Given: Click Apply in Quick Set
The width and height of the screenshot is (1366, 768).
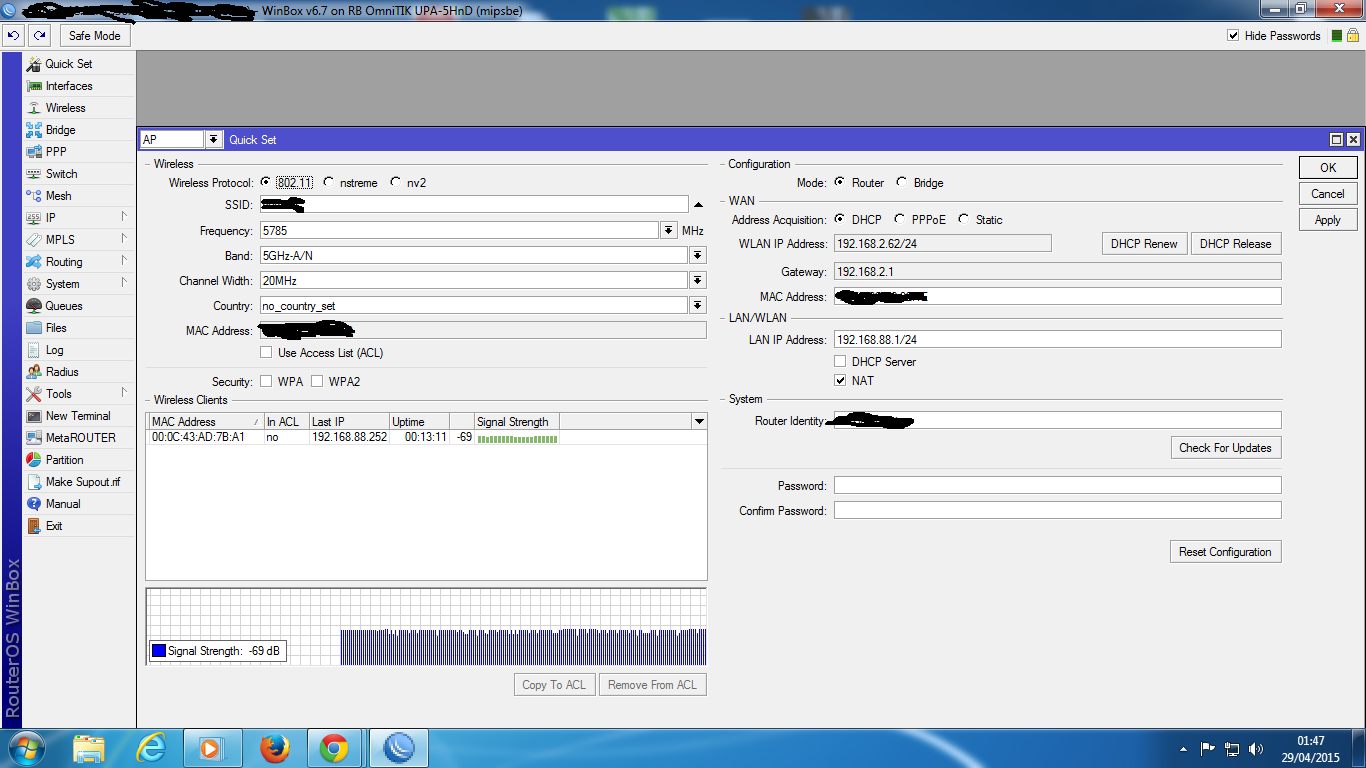Looking at the screenshot, I should click(1328, 220).
